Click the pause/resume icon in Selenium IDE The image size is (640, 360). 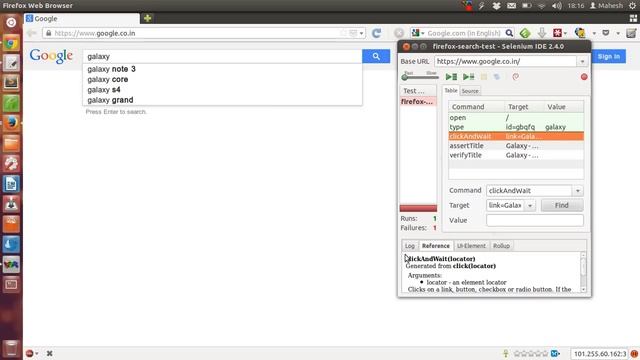(x=484, y=77)
